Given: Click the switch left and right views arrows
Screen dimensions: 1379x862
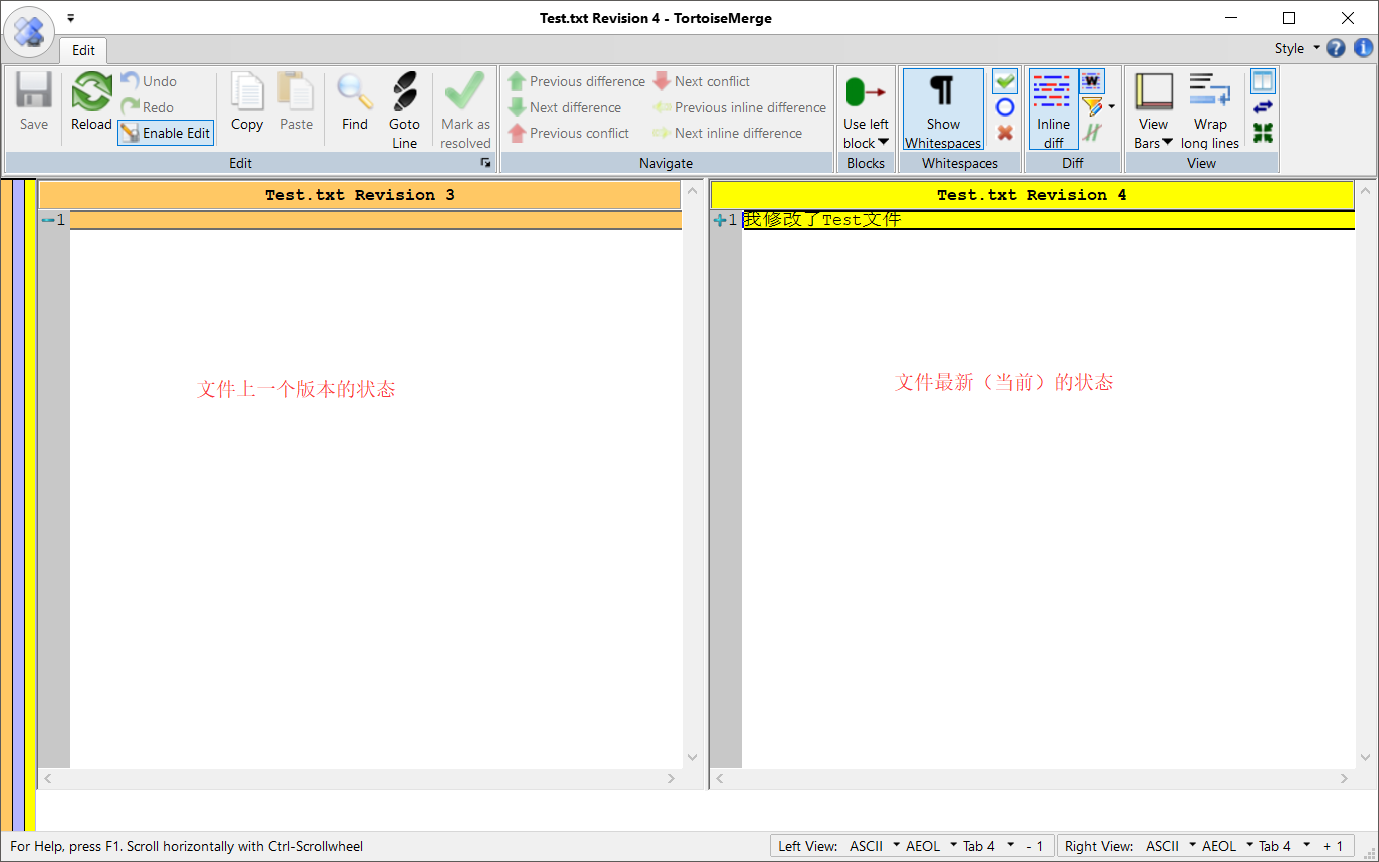Looking at the screenshot, I should point(1263,107).
